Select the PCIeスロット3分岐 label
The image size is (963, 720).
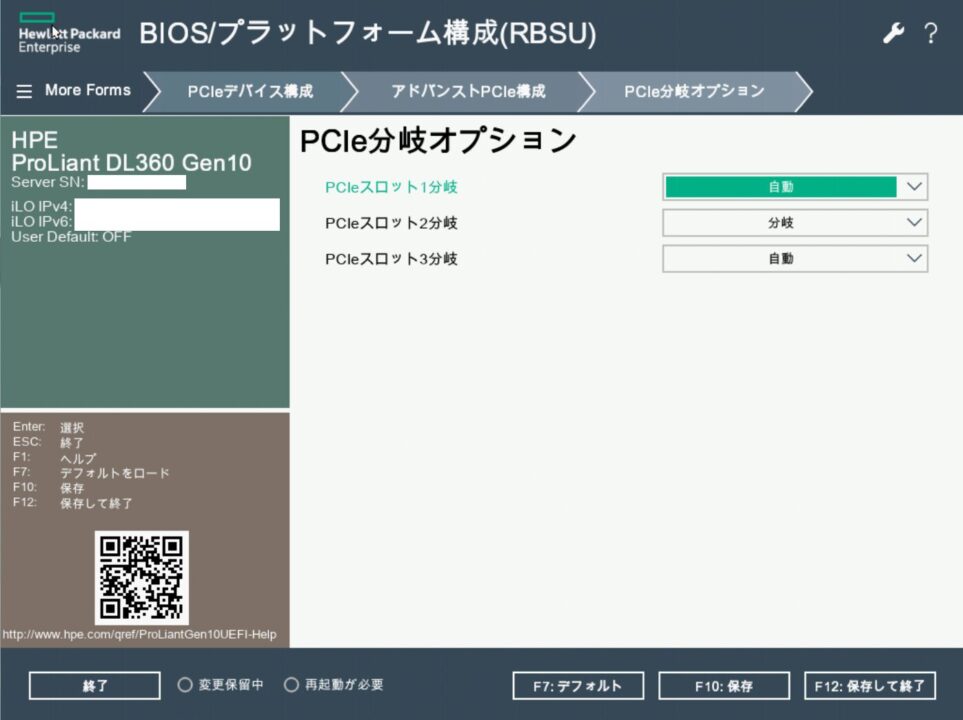(x=391, y=259)
